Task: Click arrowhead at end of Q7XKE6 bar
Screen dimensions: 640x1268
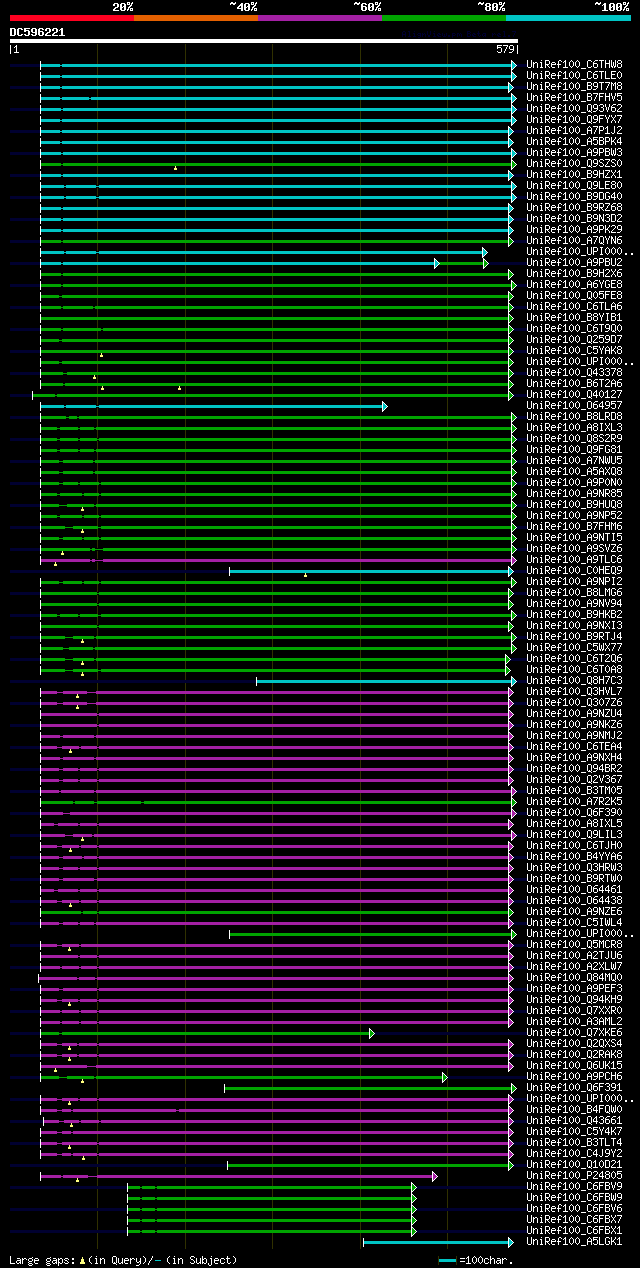Action: point(372,1033)
